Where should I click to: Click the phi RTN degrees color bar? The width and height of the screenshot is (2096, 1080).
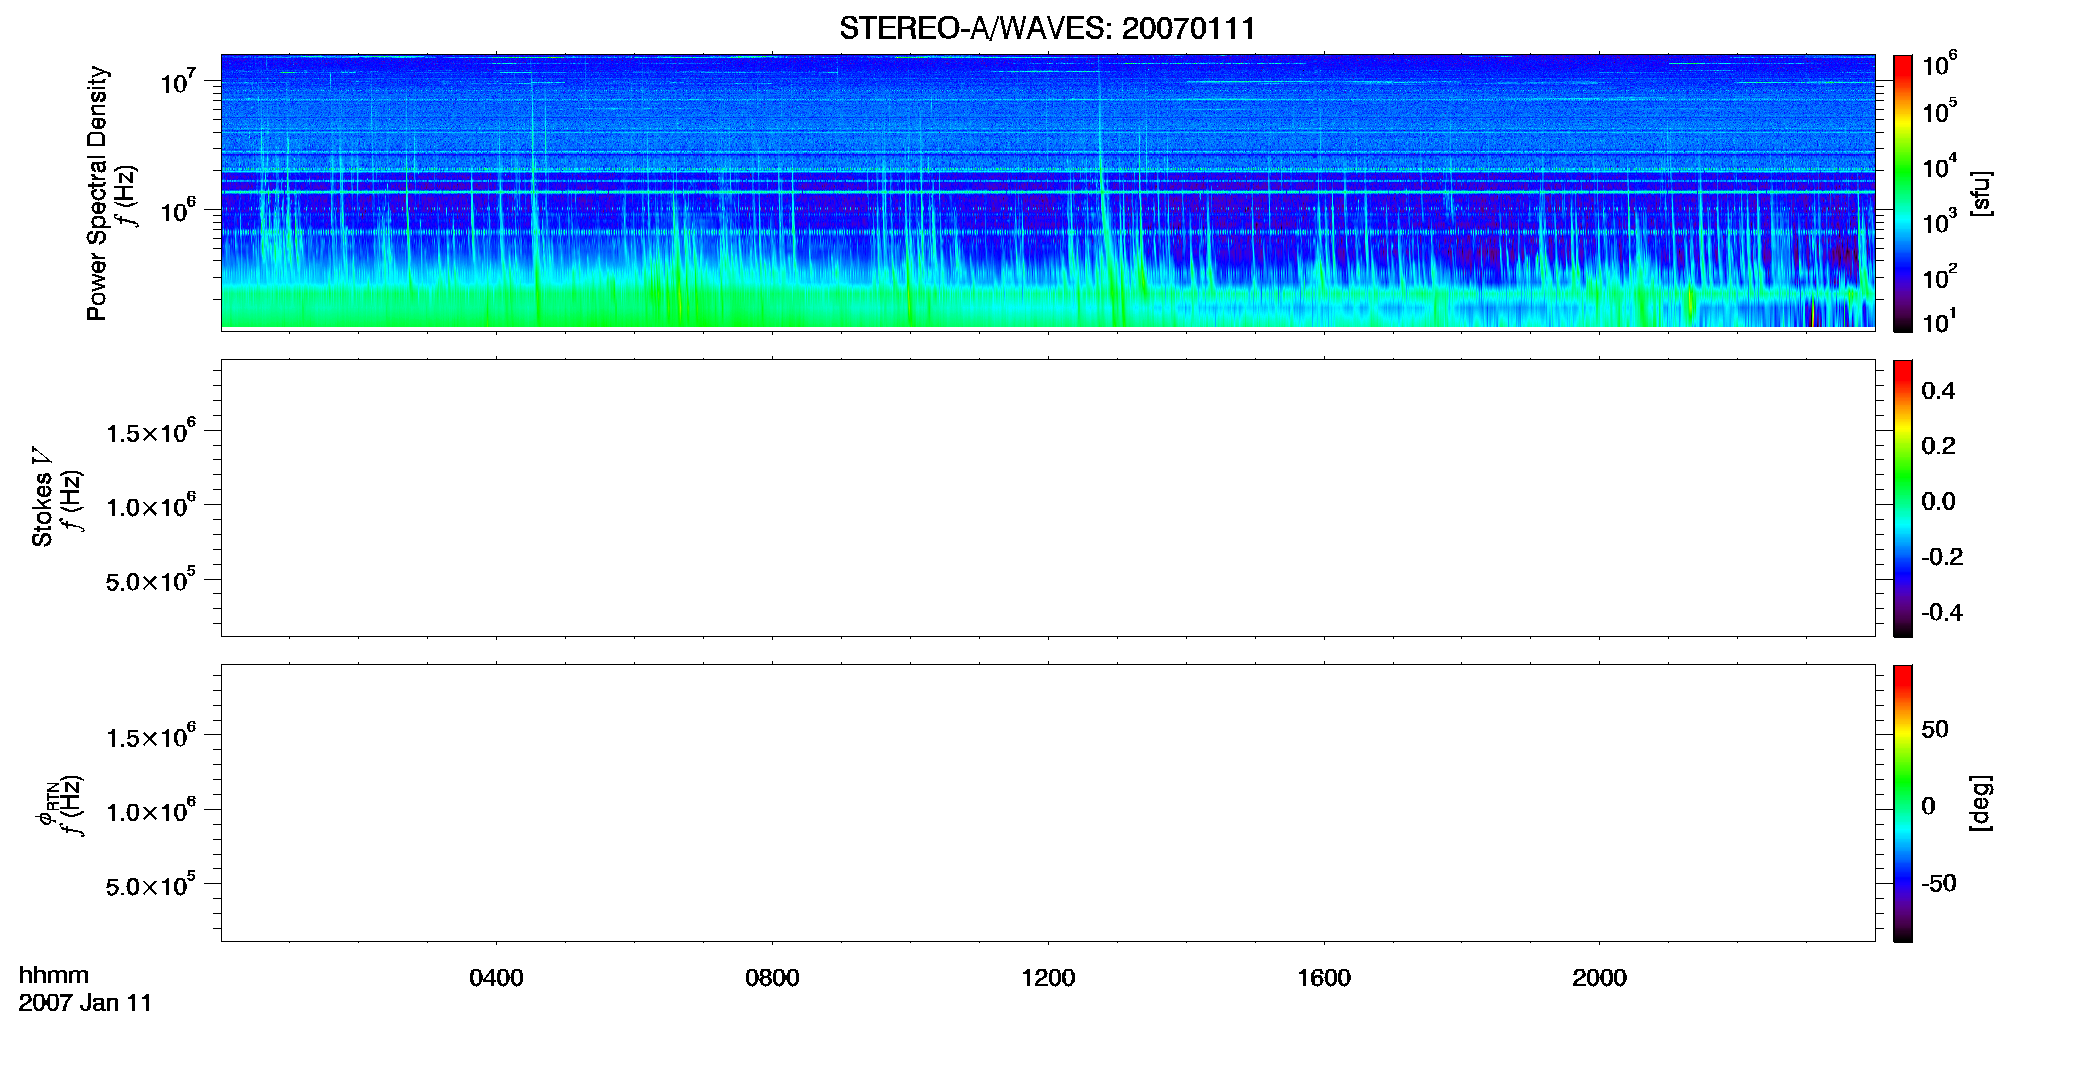[x=1903, y=803]
